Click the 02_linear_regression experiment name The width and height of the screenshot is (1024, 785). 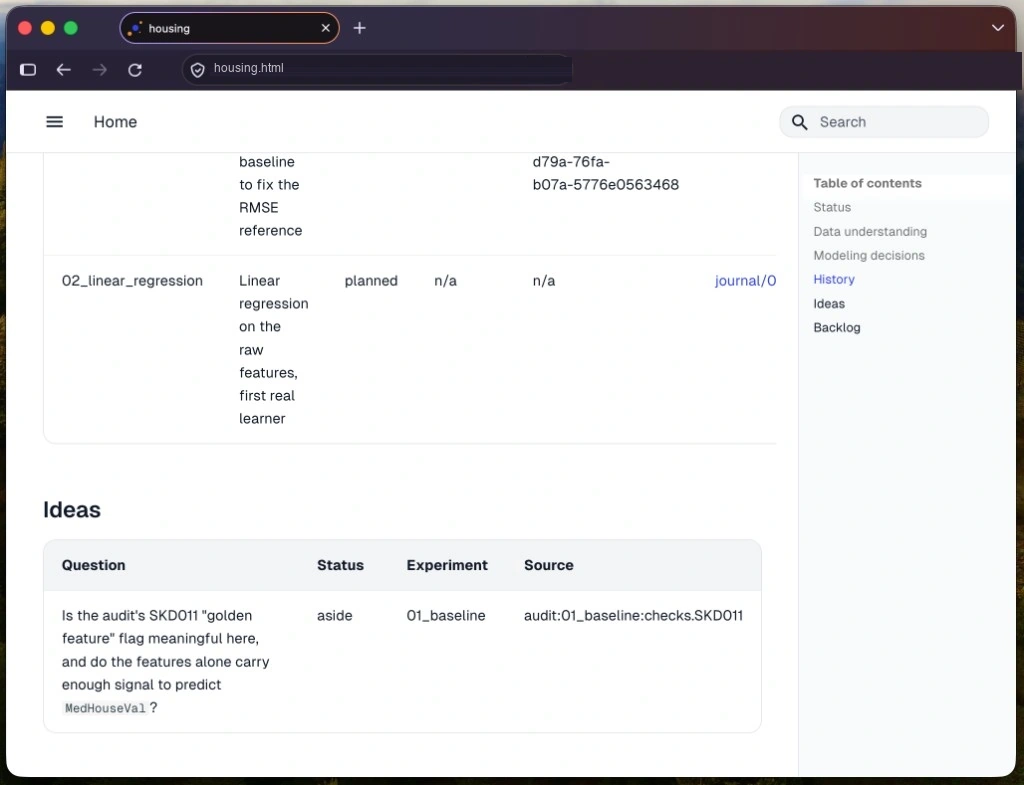pyautogui.click(x=132, y=281)
